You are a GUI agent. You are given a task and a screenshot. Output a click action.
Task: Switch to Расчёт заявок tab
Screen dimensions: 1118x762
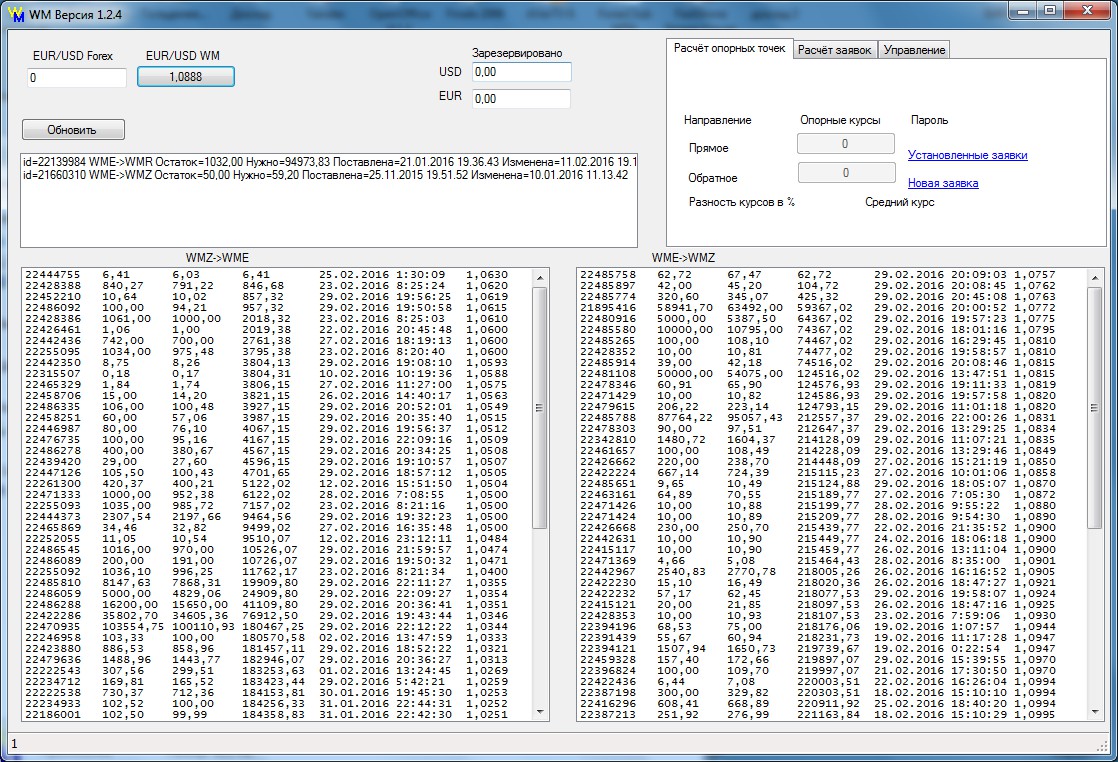pyautogui.click(x=834, y=50)
